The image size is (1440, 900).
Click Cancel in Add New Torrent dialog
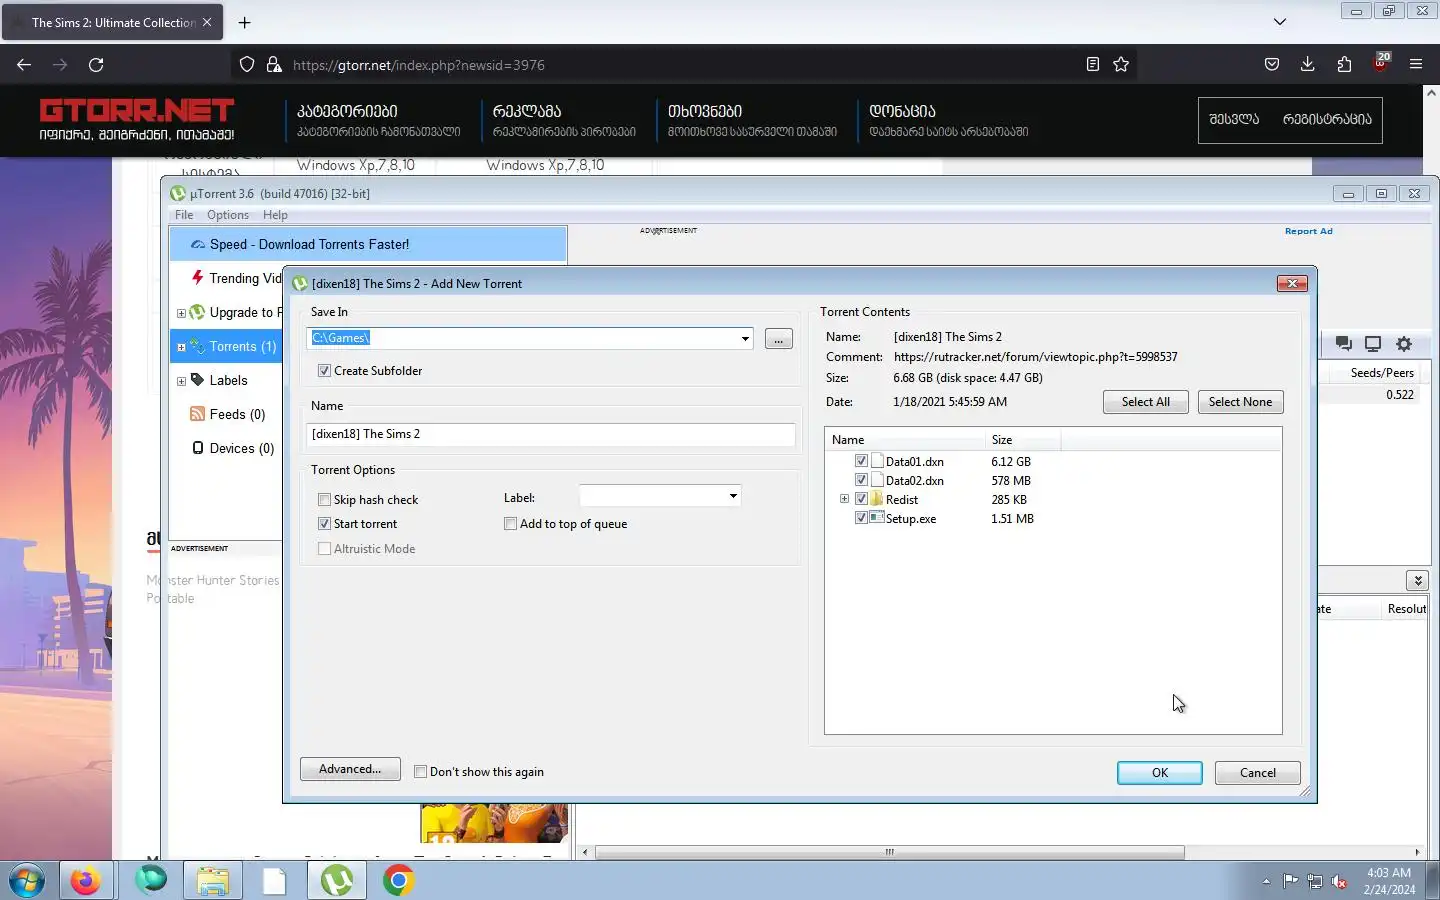1257,773
